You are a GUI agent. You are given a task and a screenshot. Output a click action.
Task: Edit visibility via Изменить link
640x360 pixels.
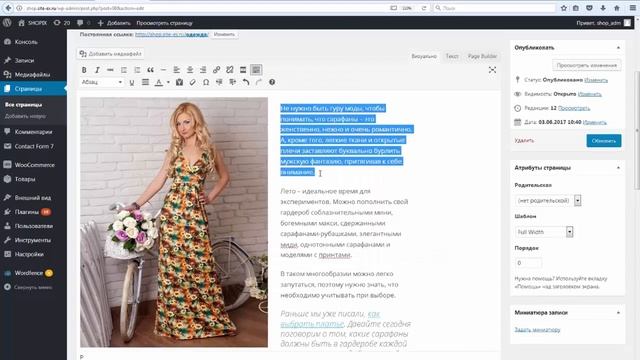[590, 94]
